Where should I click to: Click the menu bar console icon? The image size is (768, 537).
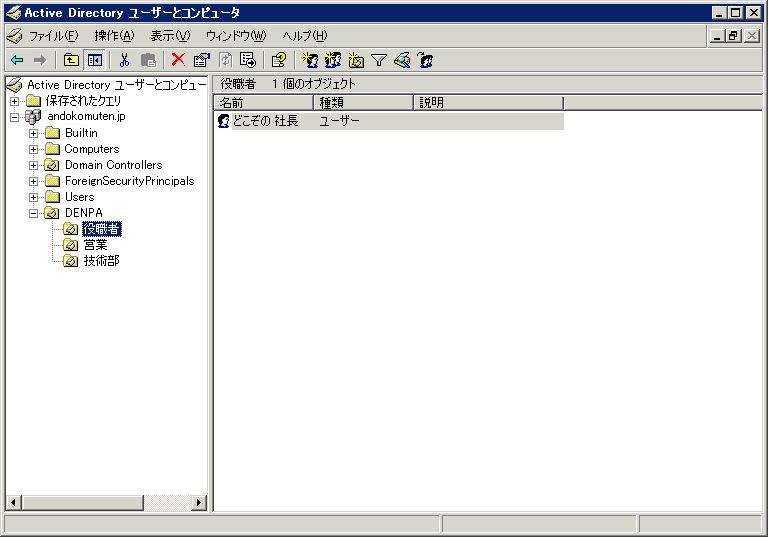click(15, 36)
